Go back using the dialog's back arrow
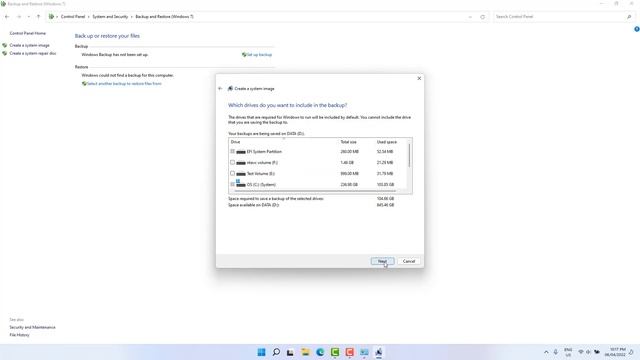This screenshot has height=360, width=640. click(x=220, y=89)
